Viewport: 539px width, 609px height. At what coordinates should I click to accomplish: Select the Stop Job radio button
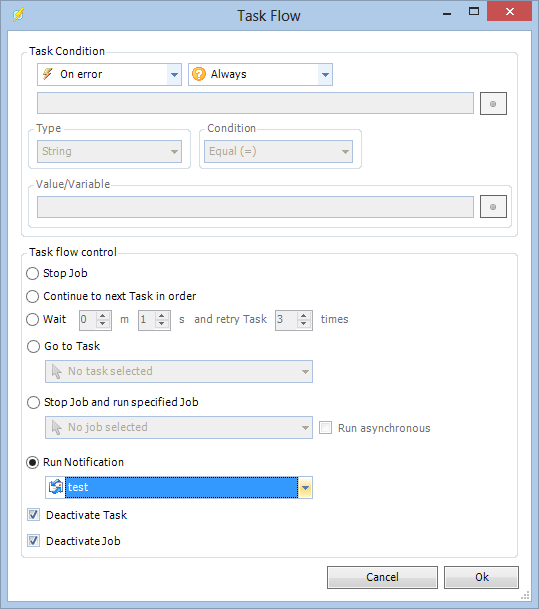tap(33, 273)
